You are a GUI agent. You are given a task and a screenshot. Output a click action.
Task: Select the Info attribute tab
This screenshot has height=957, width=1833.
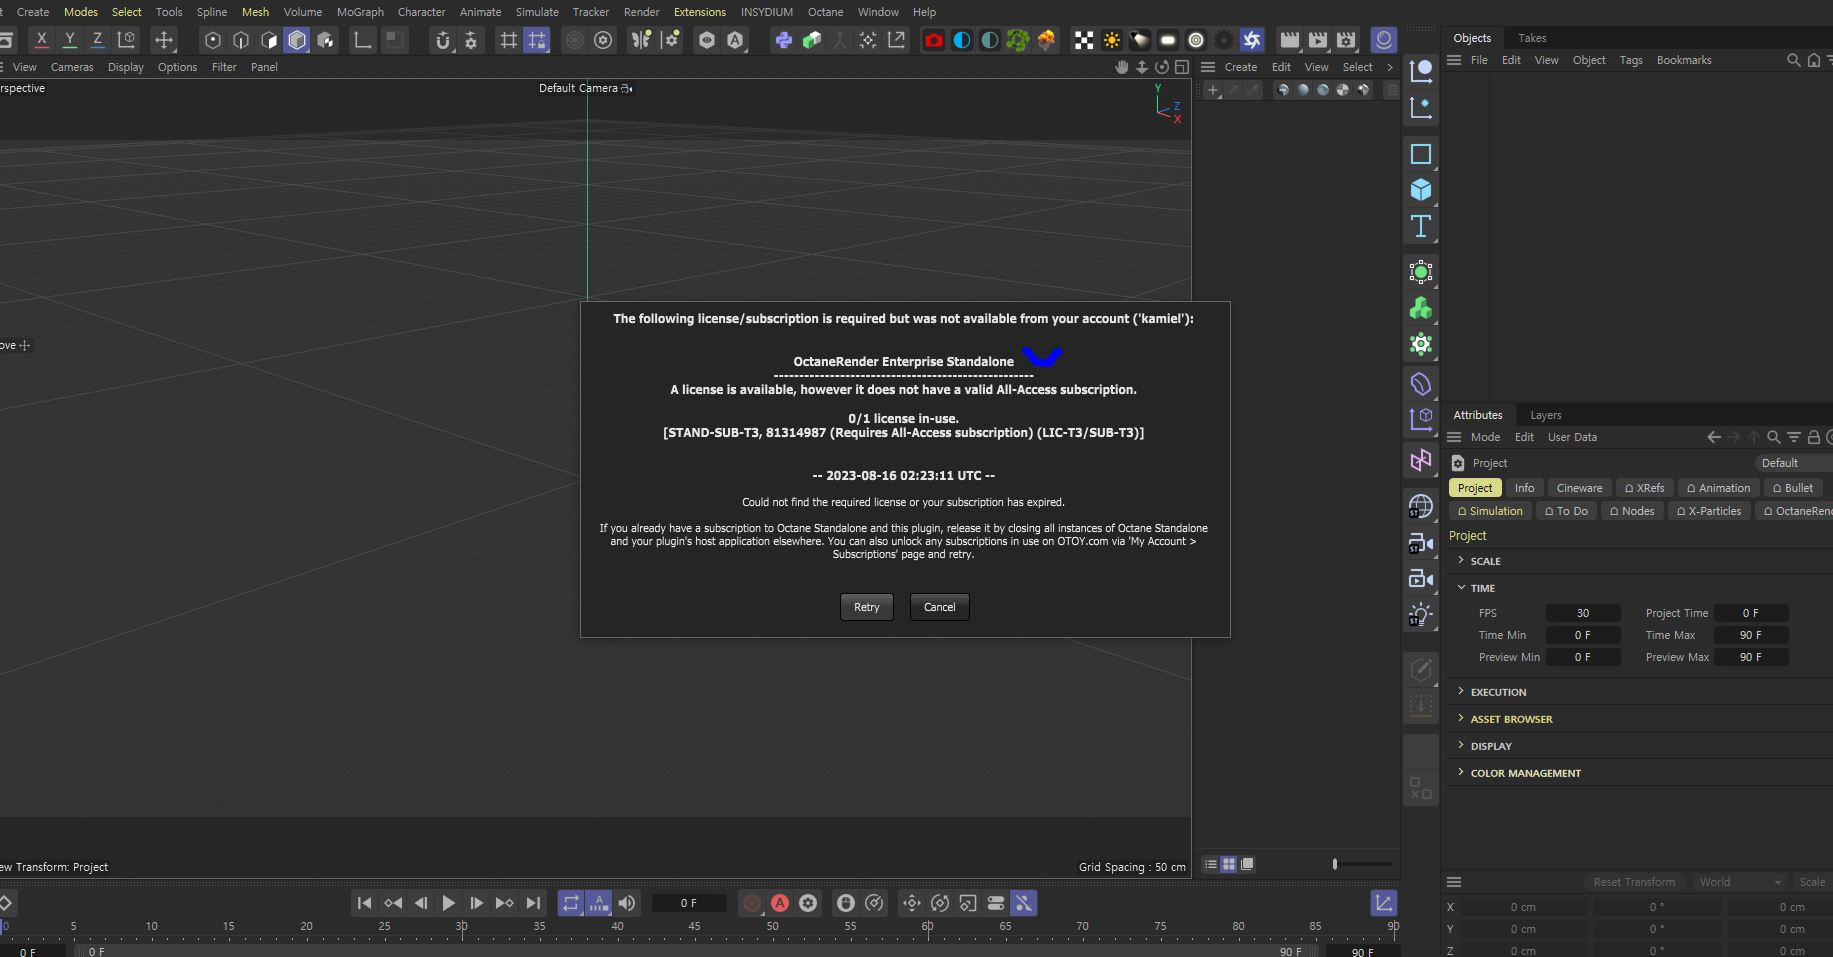click(x=1524, y=488)
